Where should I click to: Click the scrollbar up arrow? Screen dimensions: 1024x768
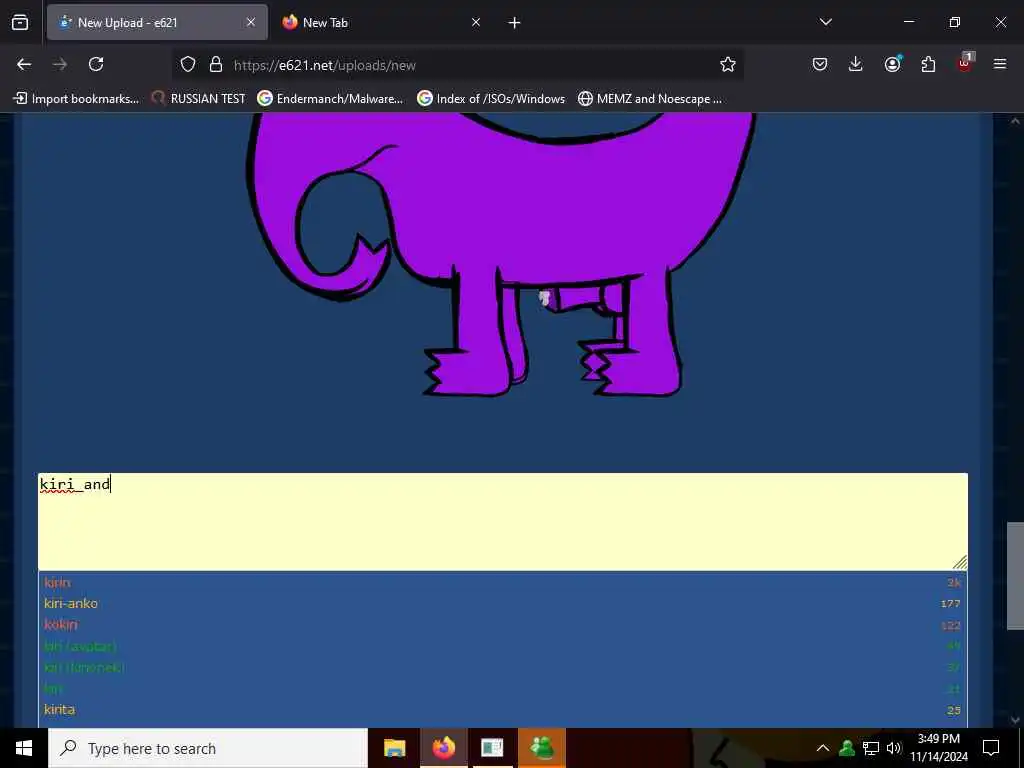click(1015, 121)
